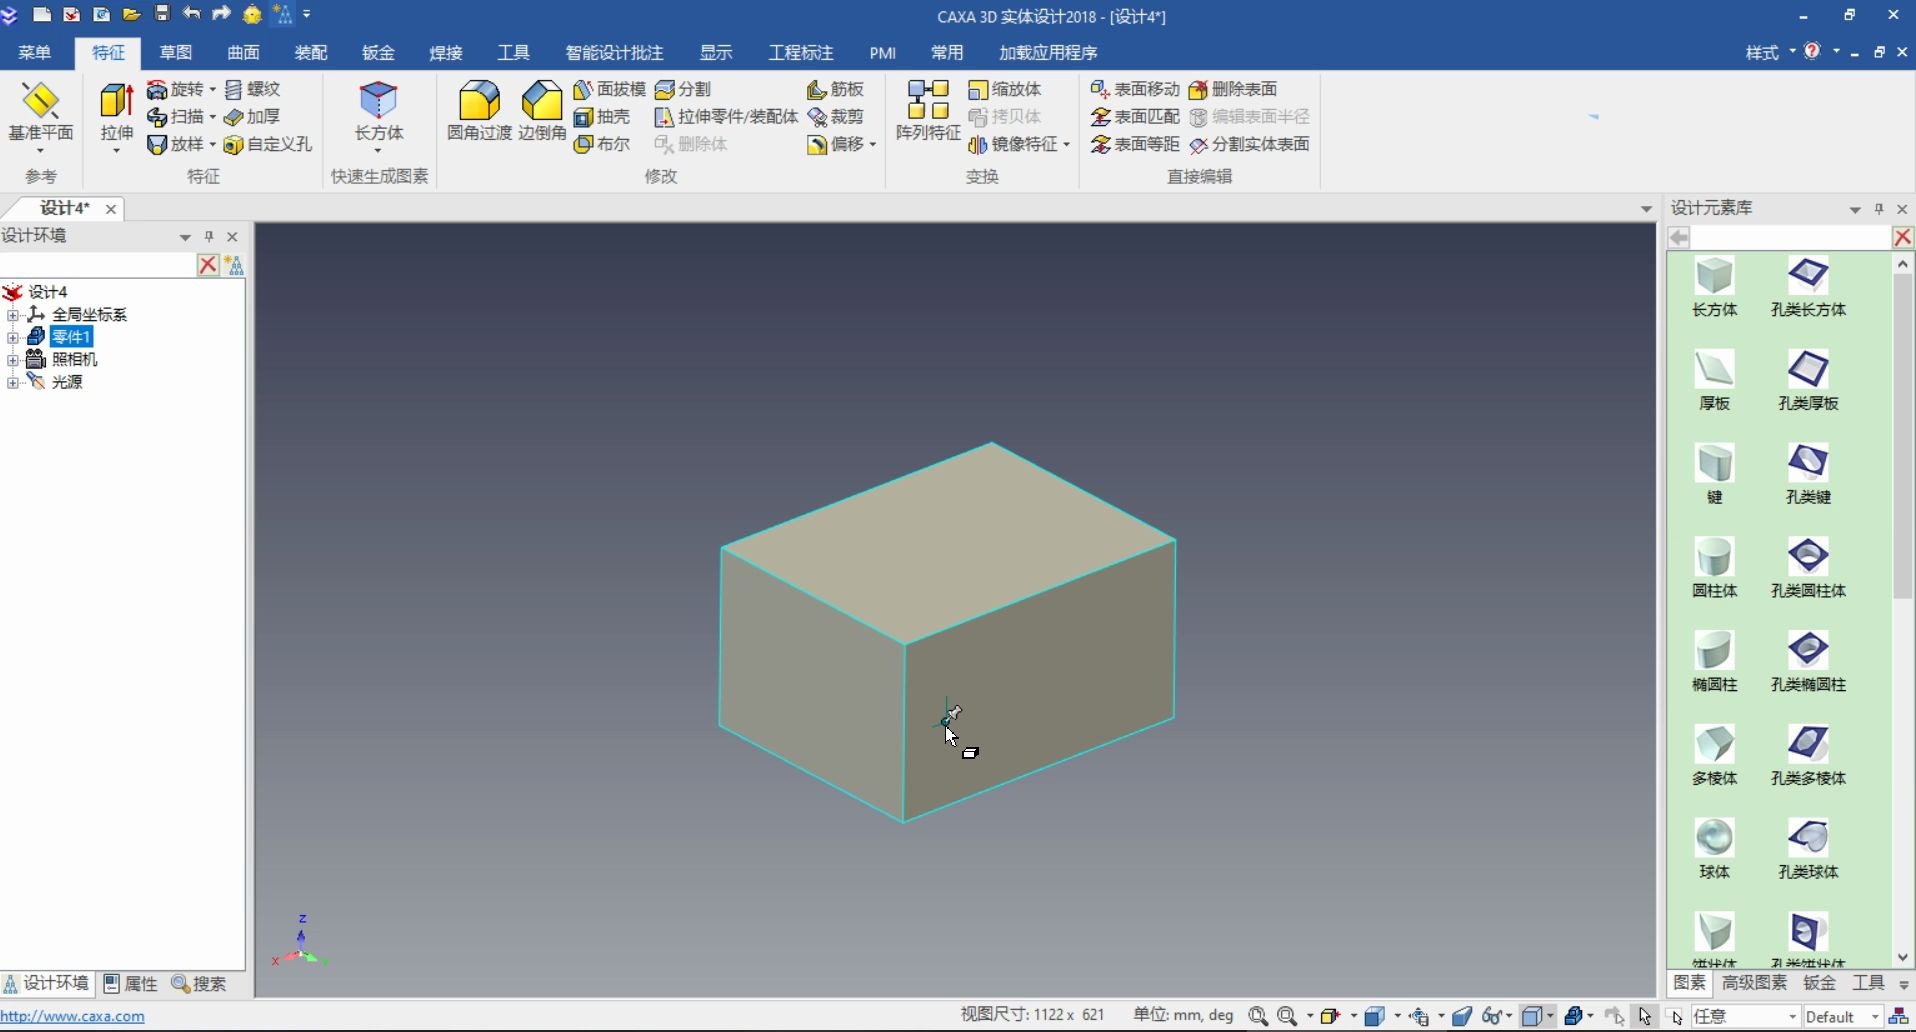This screenshot has height=1032, width=1916.
Task: Open the 基准平面 datum plane tool
Action: click(x=41, y=116)
